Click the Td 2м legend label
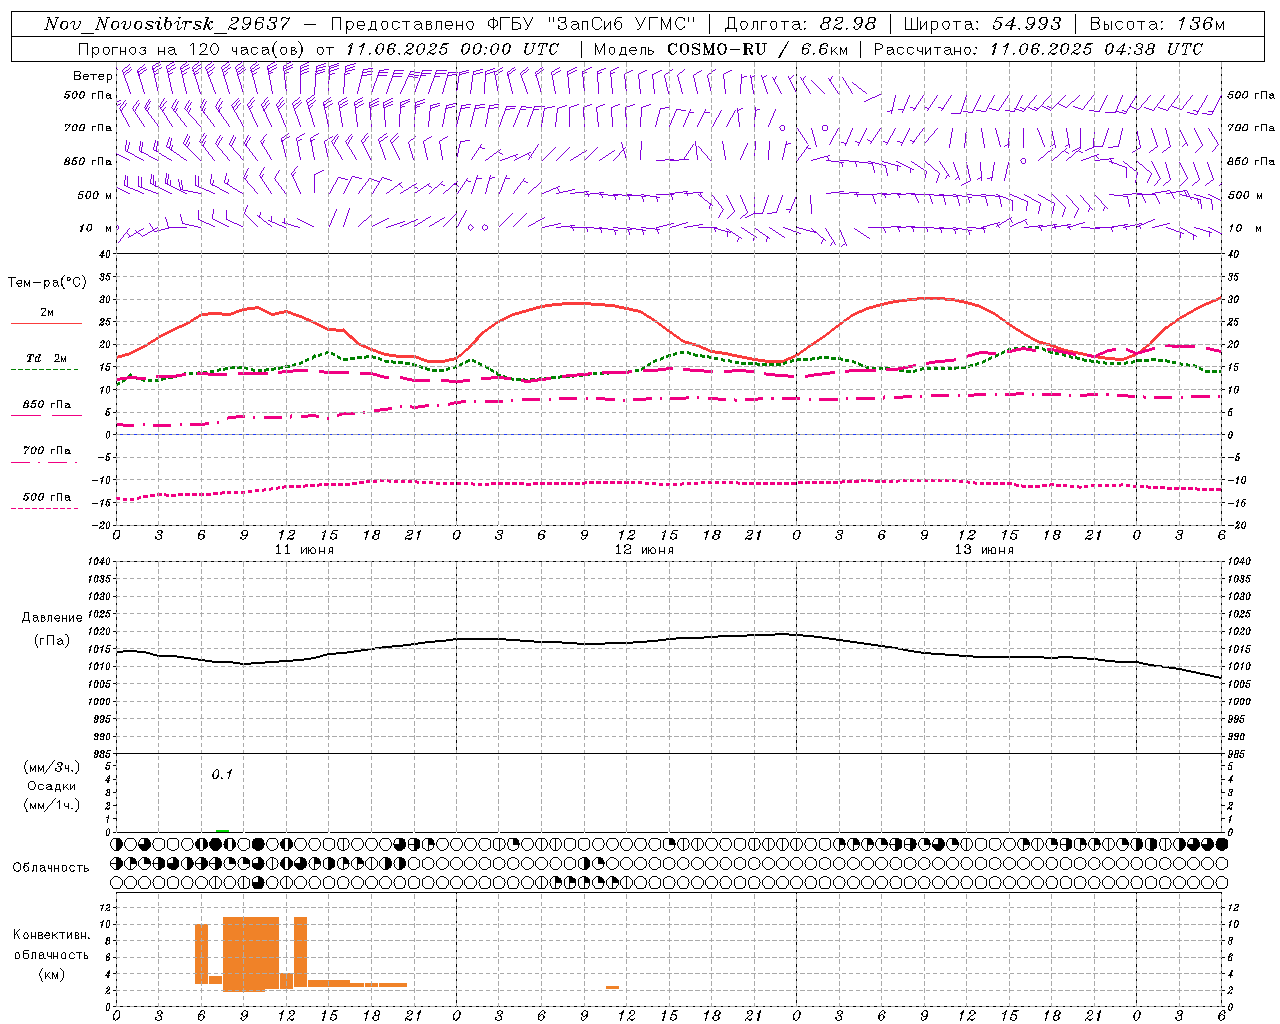This screenshot has width=1280, height=1024. [x=46, y=358]
